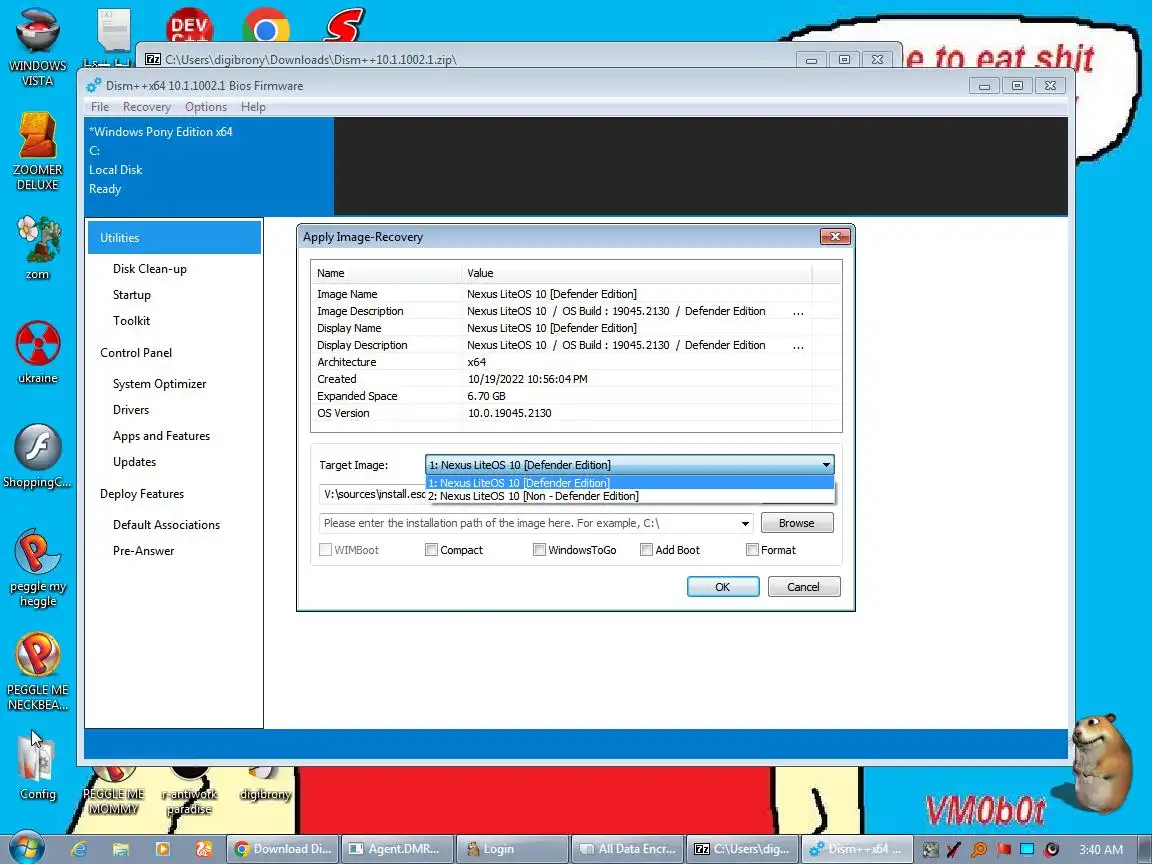Expand the installation path dropdown arrow
The image size is (1152, 864).
click(745, 523)
